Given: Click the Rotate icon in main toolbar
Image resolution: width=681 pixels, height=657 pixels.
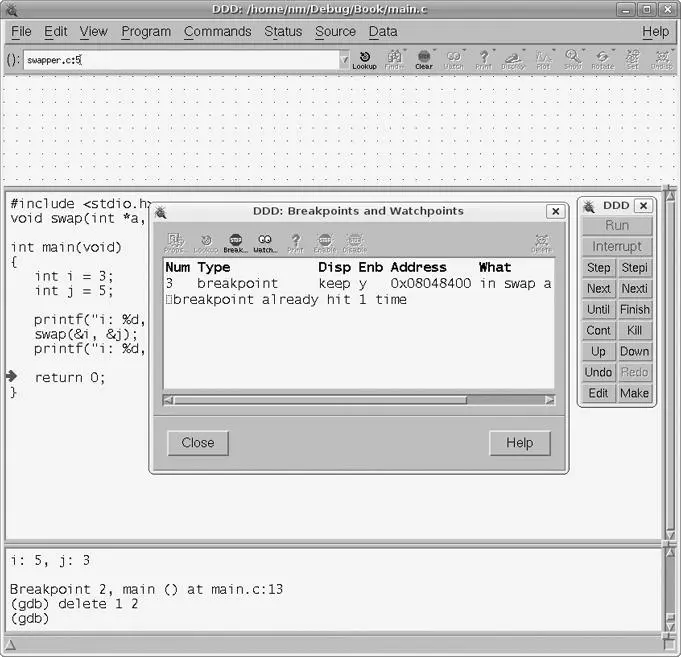Looking at the screenshot, I should point(602,59).
